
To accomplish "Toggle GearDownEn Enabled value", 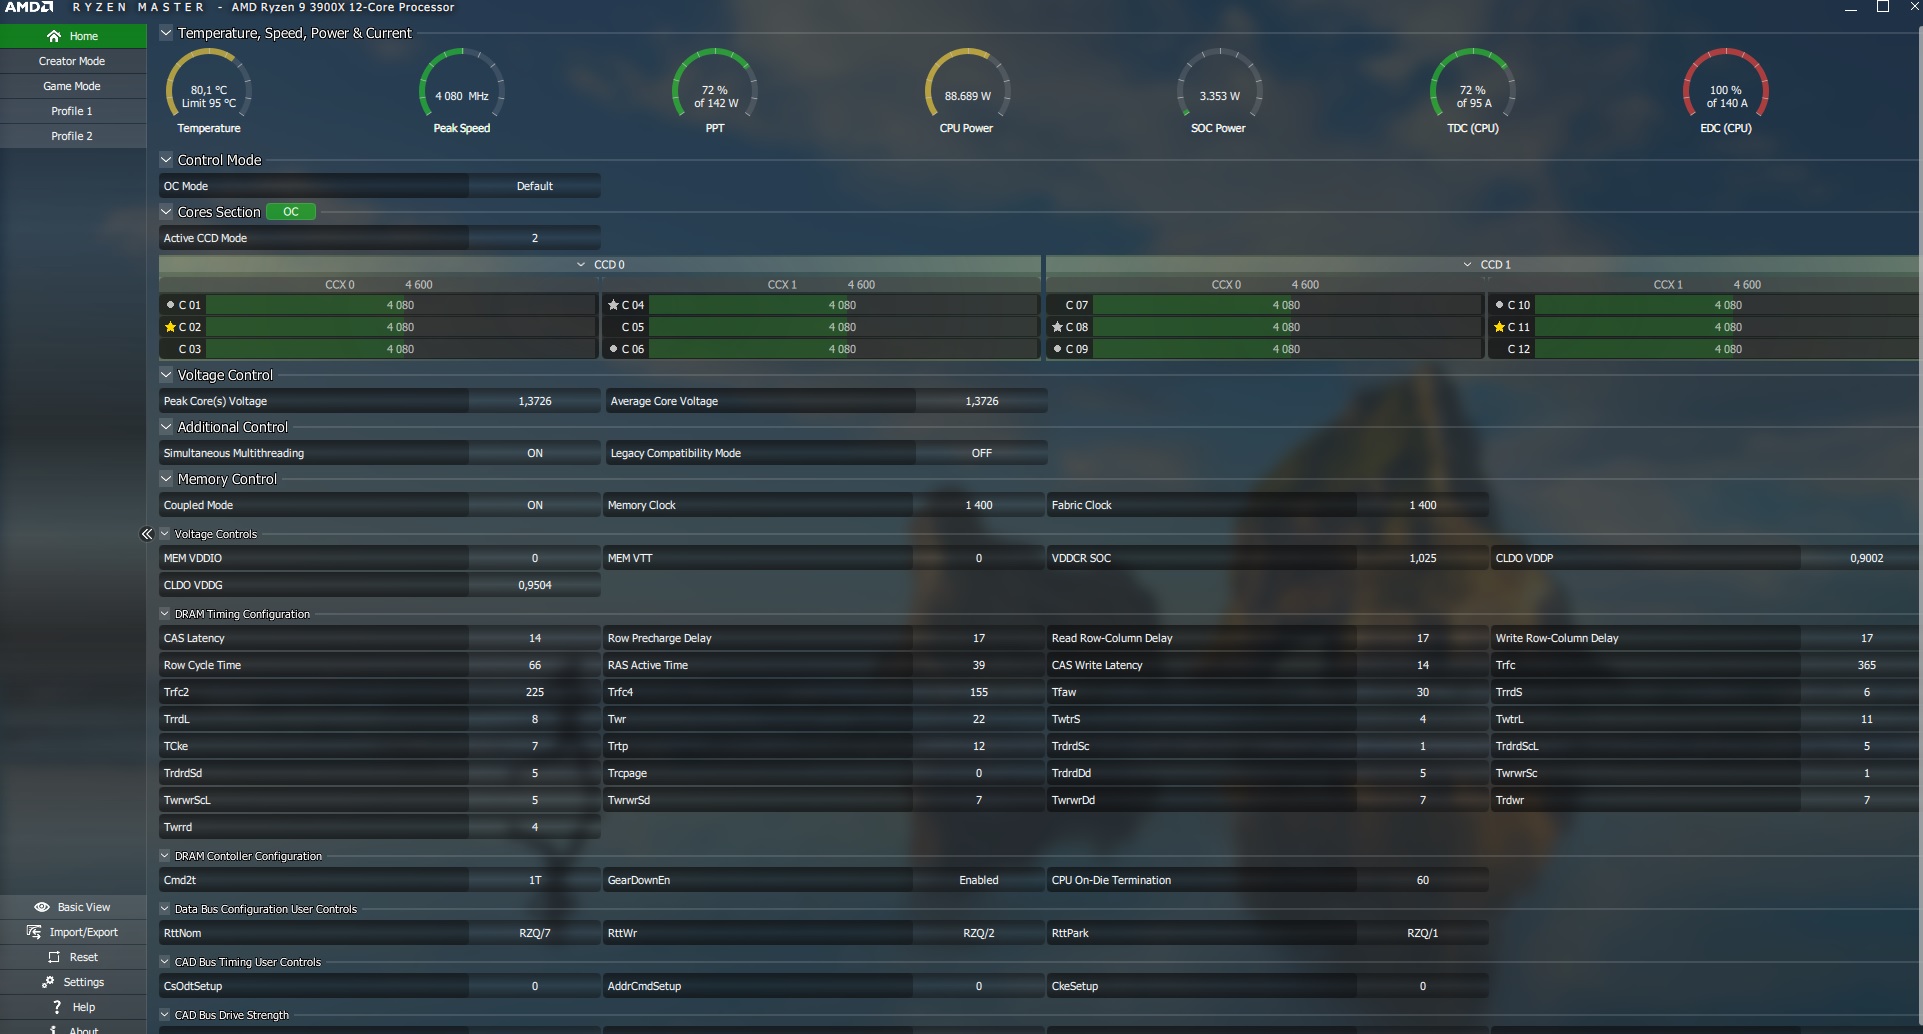I will [979, 880].
